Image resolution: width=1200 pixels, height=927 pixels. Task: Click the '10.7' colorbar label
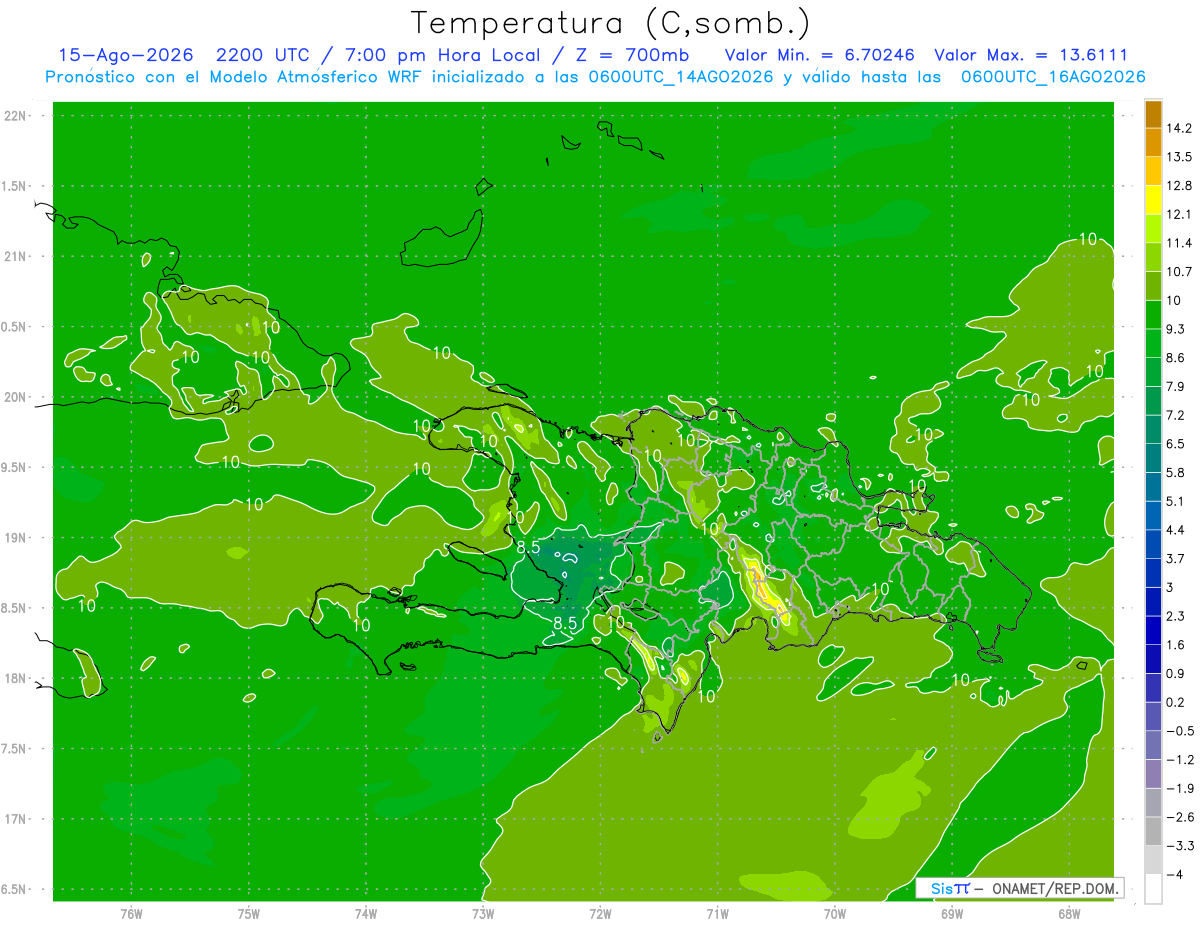(1179, 272)
